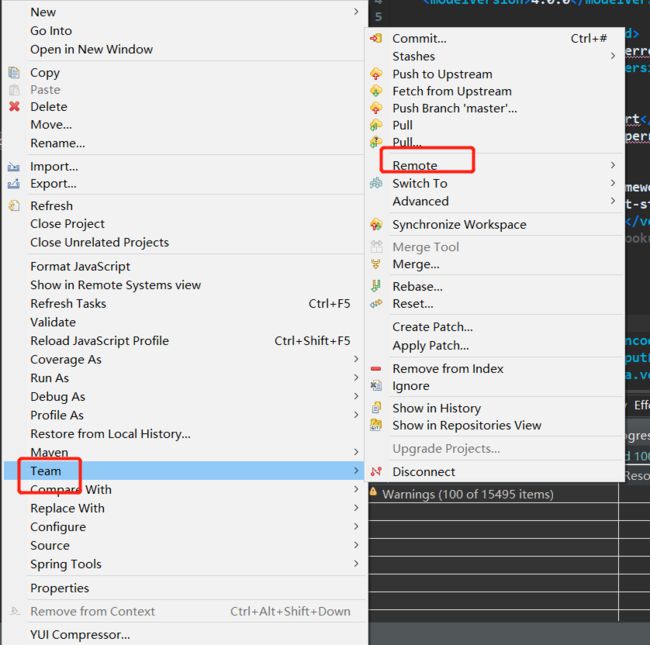Select Go Into from context menu

(51, 31)
